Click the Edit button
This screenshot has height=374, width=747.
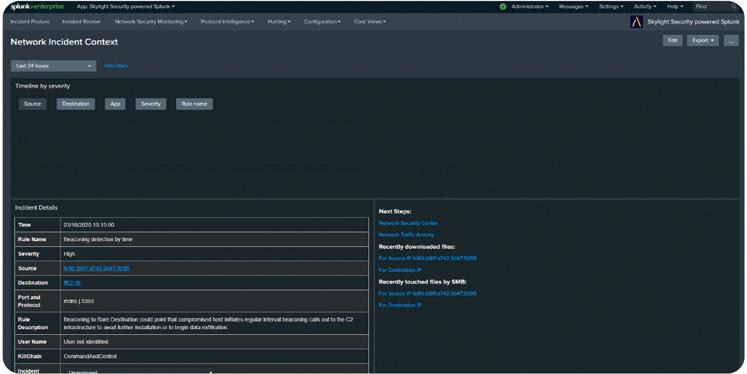pyautogui.click(x=672, y=40)
